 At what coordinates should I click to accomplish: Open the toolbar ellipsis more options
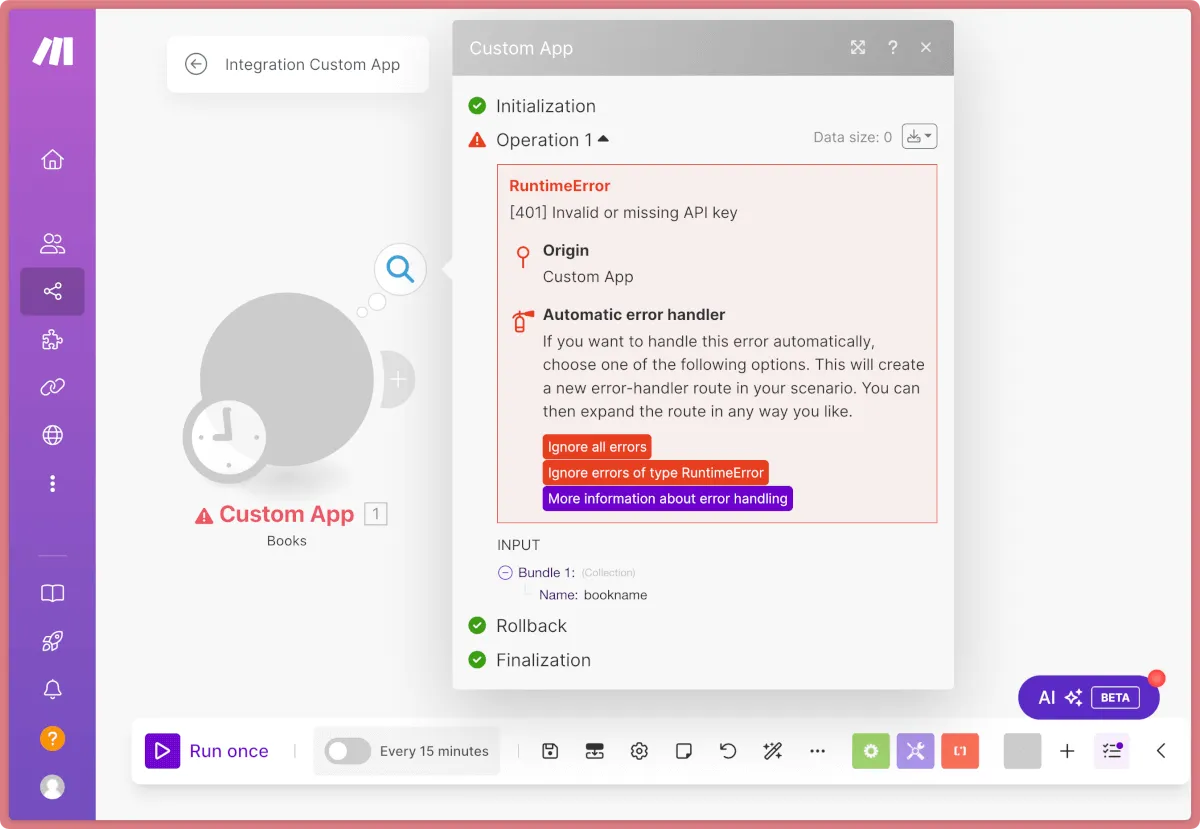(x=818, y=751)
